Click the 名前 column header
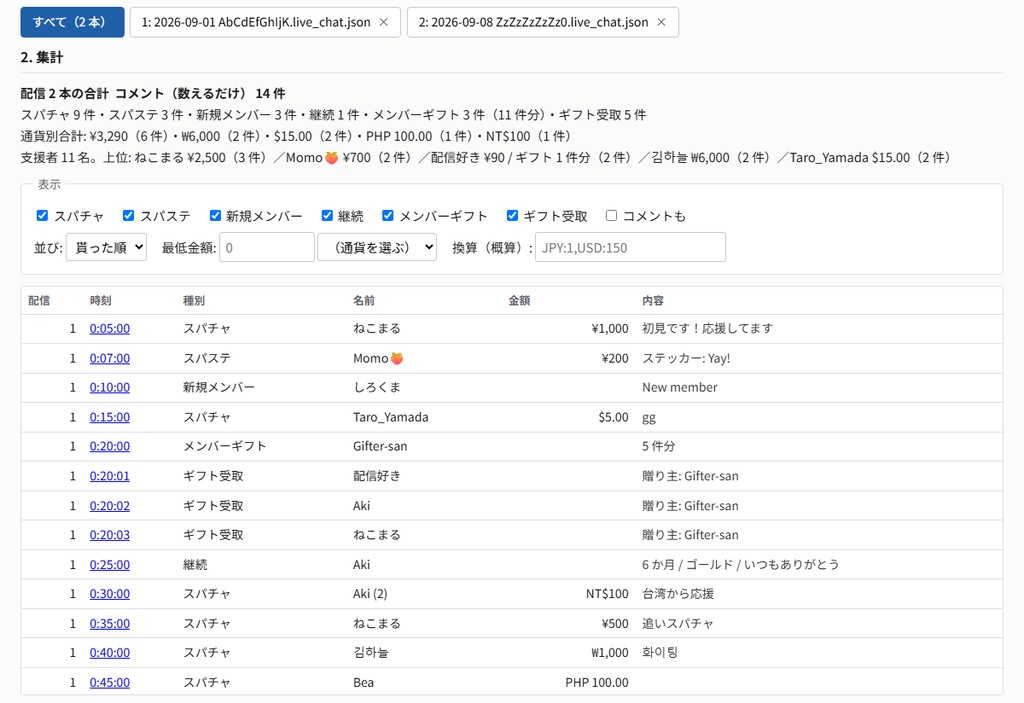The height and width of the screenshot is (703, 1024). [364, 301]
